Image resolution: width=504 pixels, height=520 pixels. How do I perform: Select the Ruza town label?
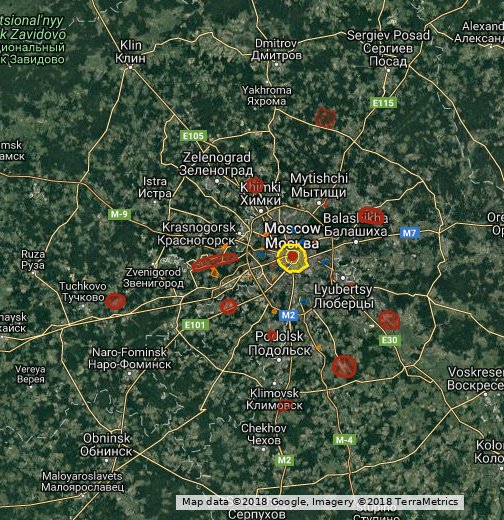(x=33, y=259)
